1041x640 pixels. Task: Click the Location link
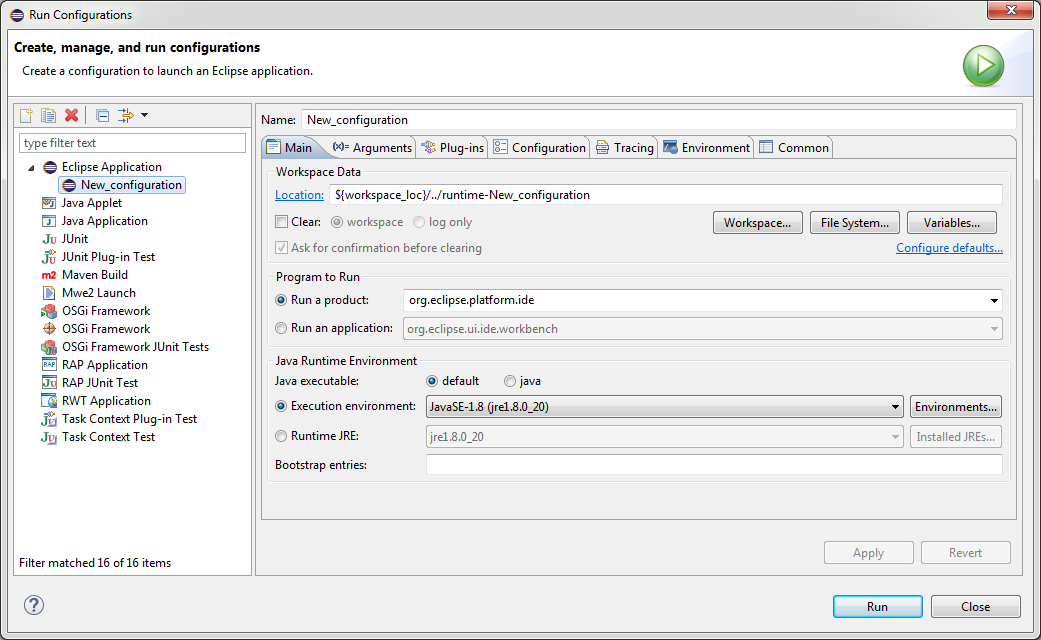[x=299, y=195]
